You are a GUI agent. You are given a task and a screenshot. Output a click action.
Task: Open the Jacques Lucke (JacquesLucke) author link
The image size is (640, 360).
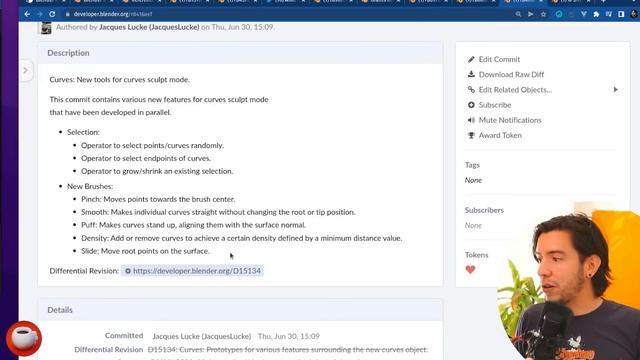pyautogui.click(x=149, y=27)
